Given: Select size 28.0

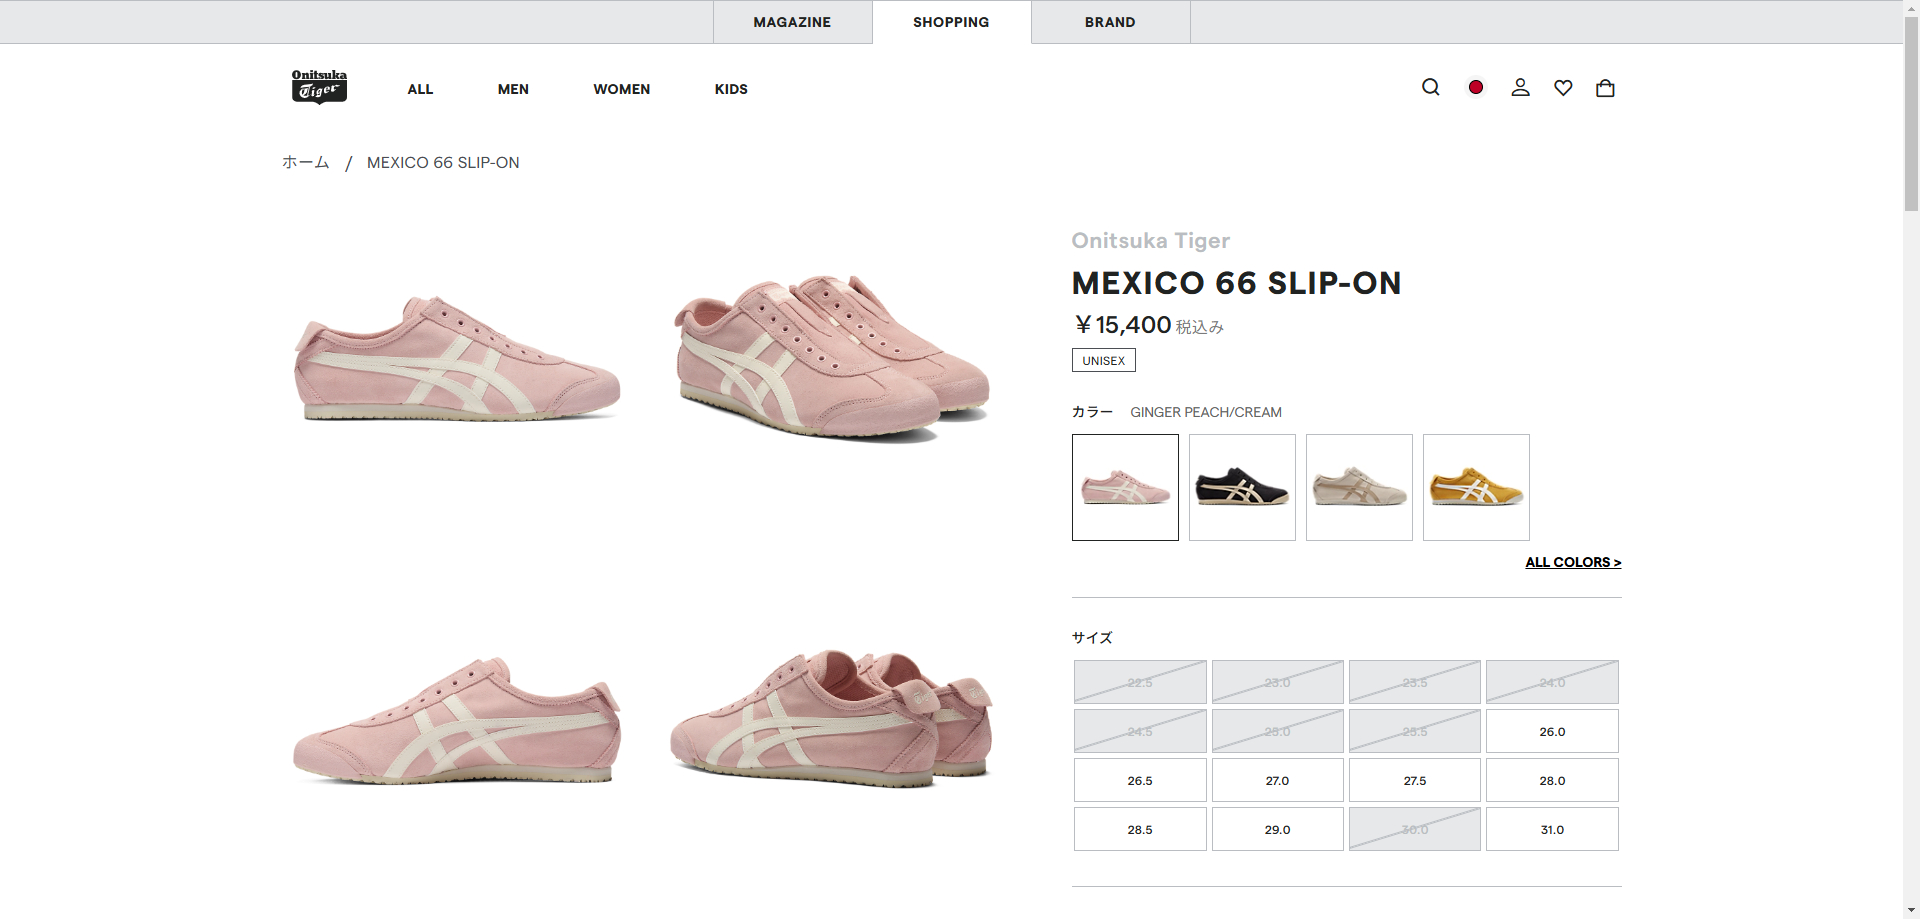Looking at the screenshot, I should [x=1552, y=780].
